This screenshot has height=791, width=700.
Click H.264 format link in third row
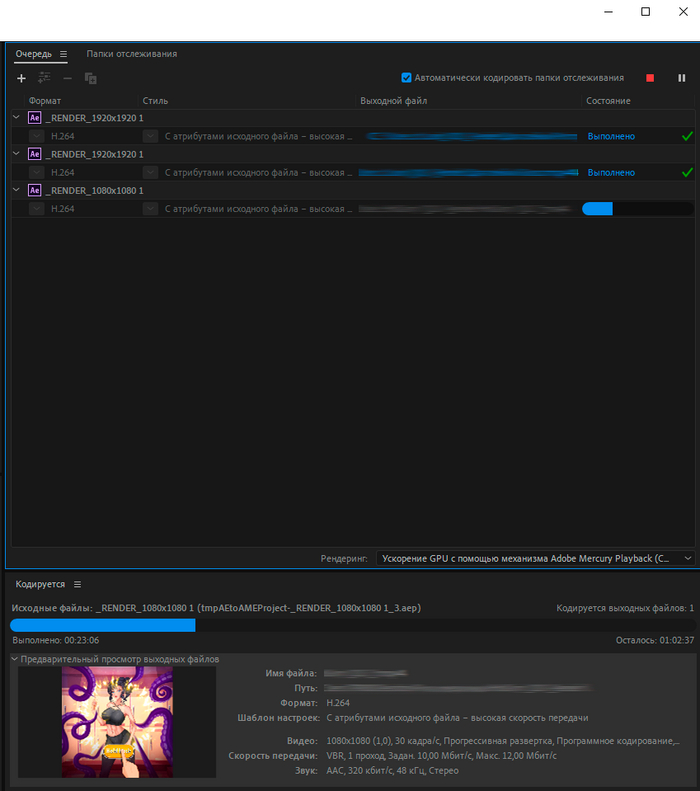63,209
